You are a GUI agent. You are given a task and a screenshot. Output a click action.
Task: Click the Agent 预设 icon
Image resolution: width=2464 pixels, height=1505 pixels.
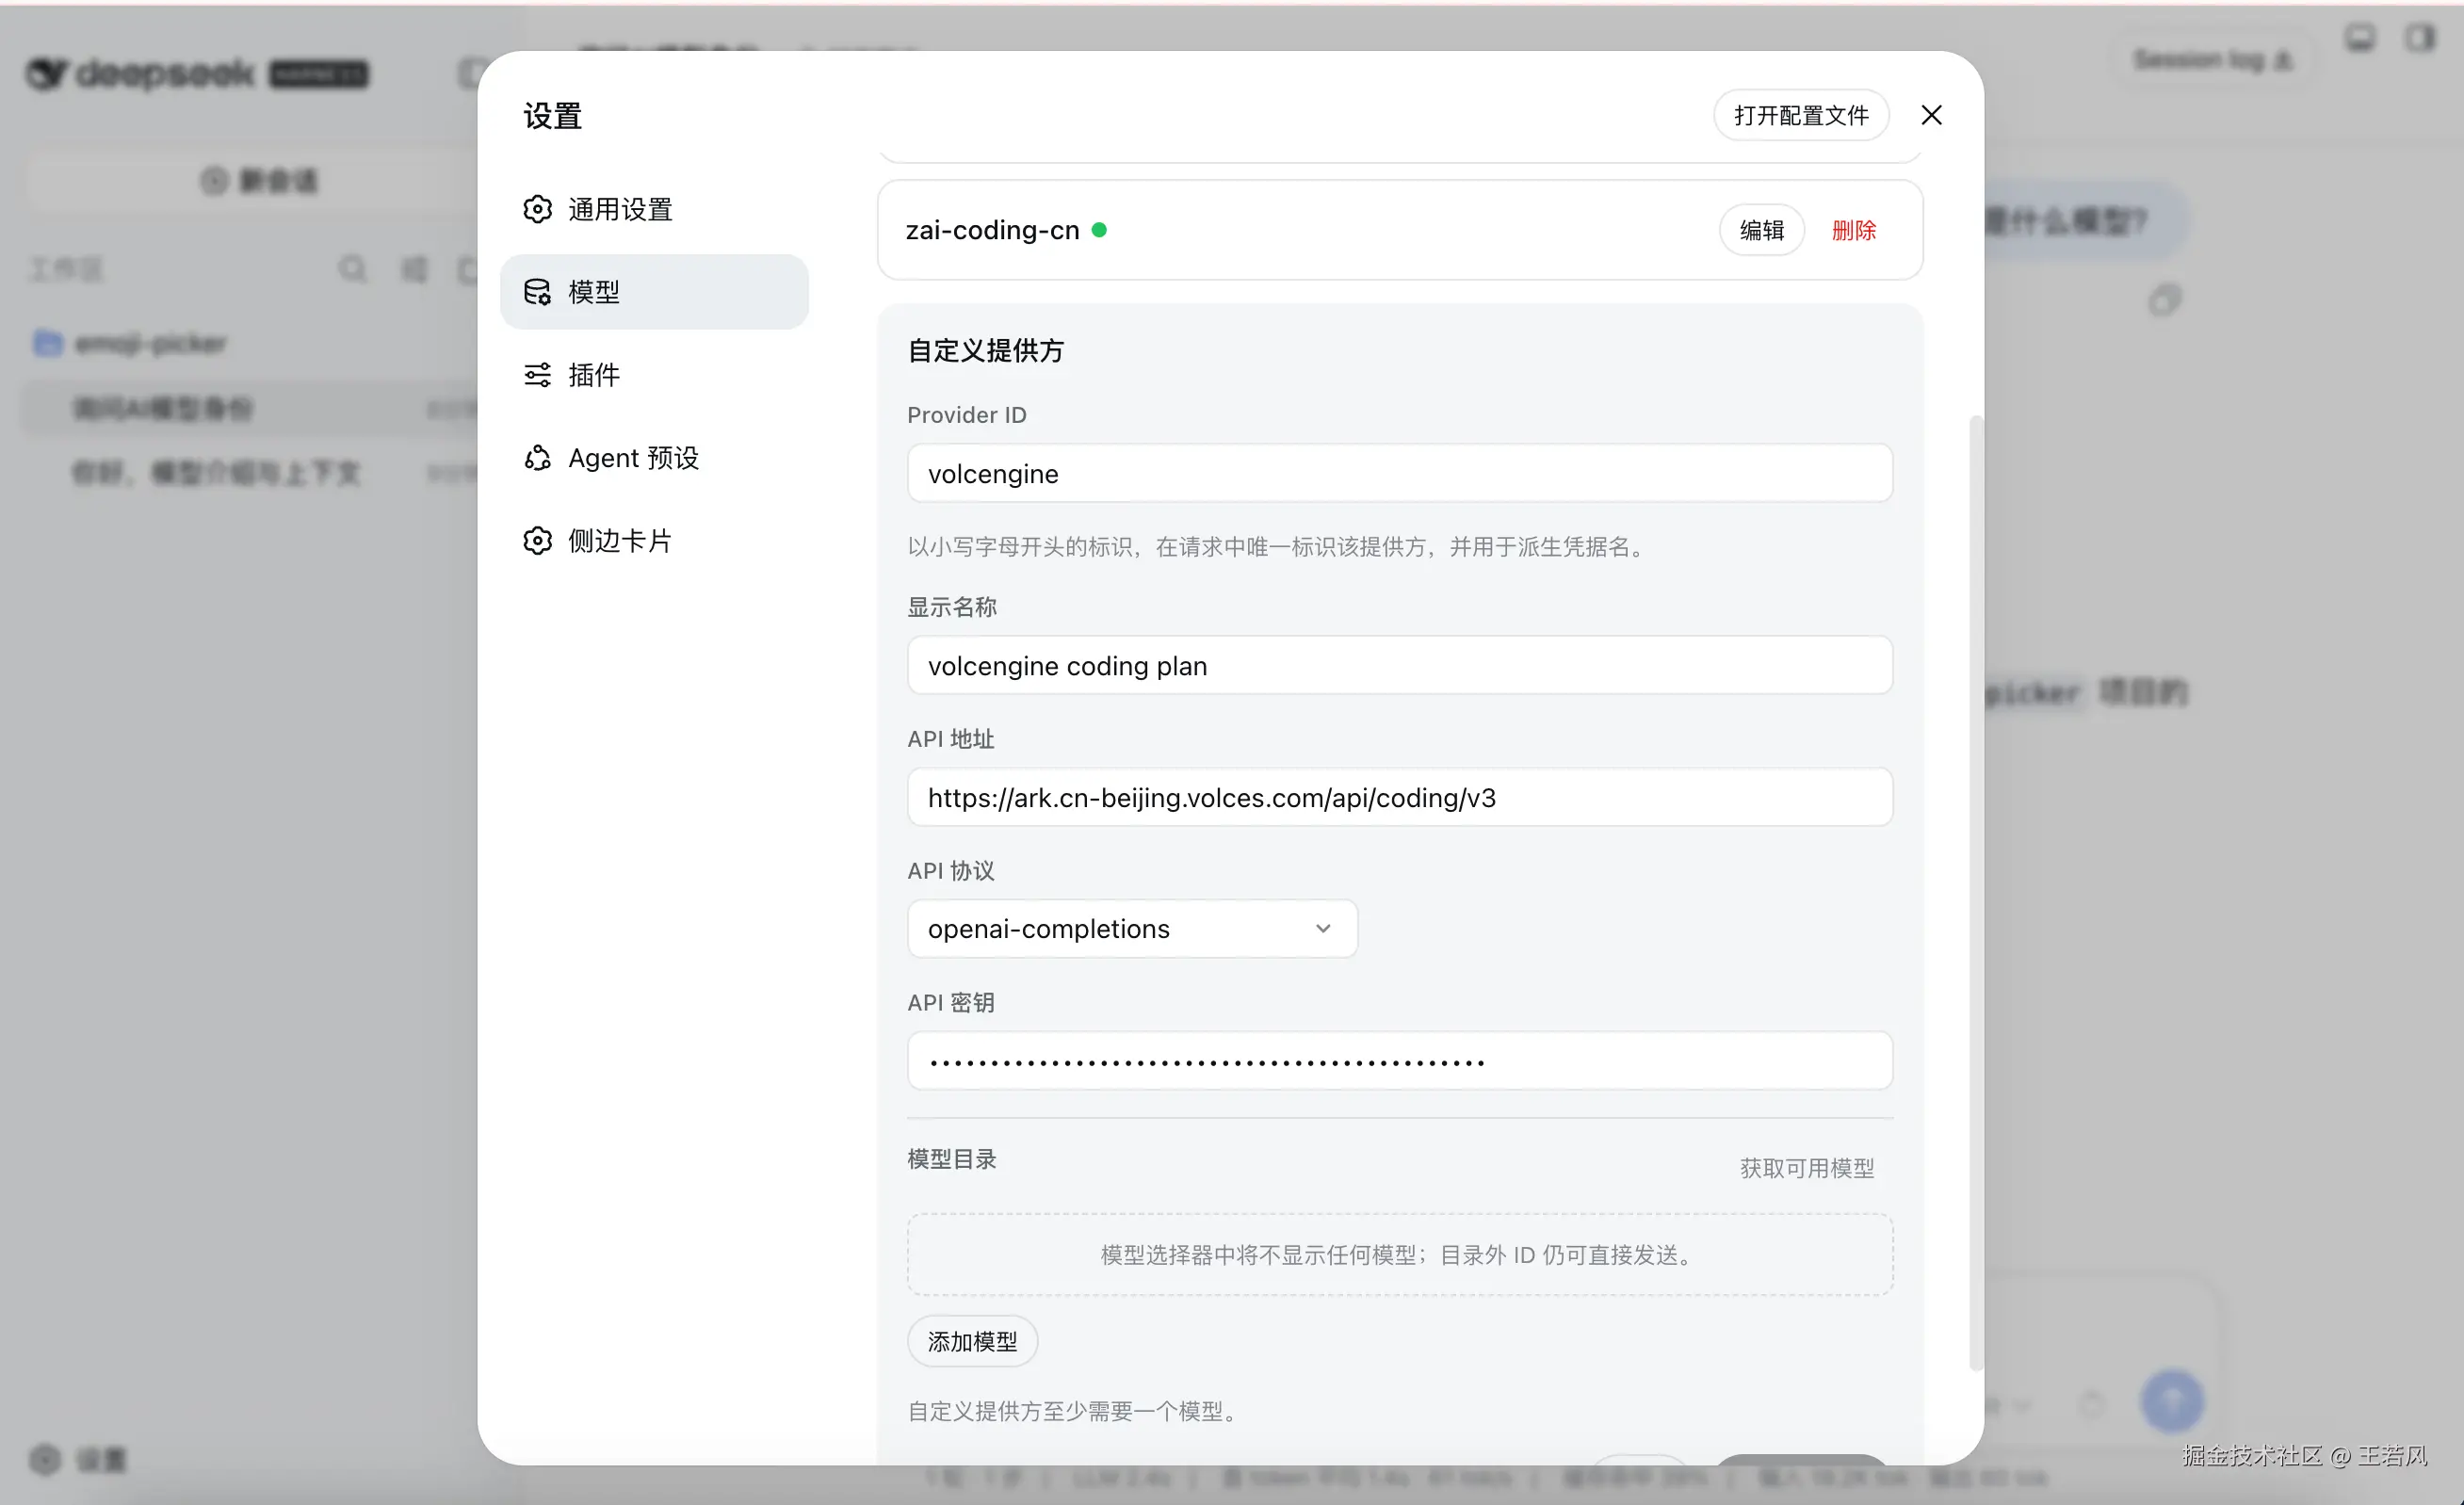(537, 458)
